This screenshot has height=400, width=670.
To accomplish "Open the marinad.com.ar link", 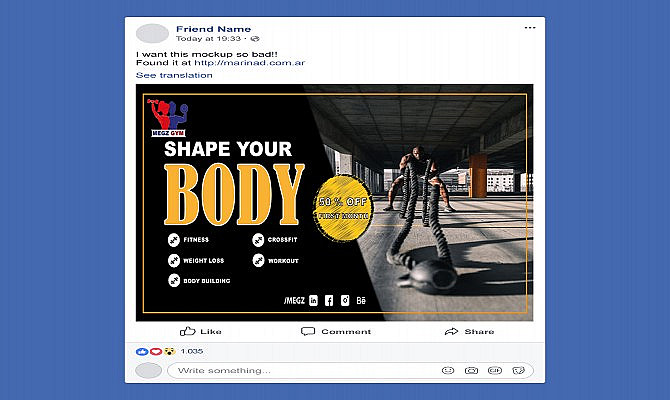I will pos(250,63).
